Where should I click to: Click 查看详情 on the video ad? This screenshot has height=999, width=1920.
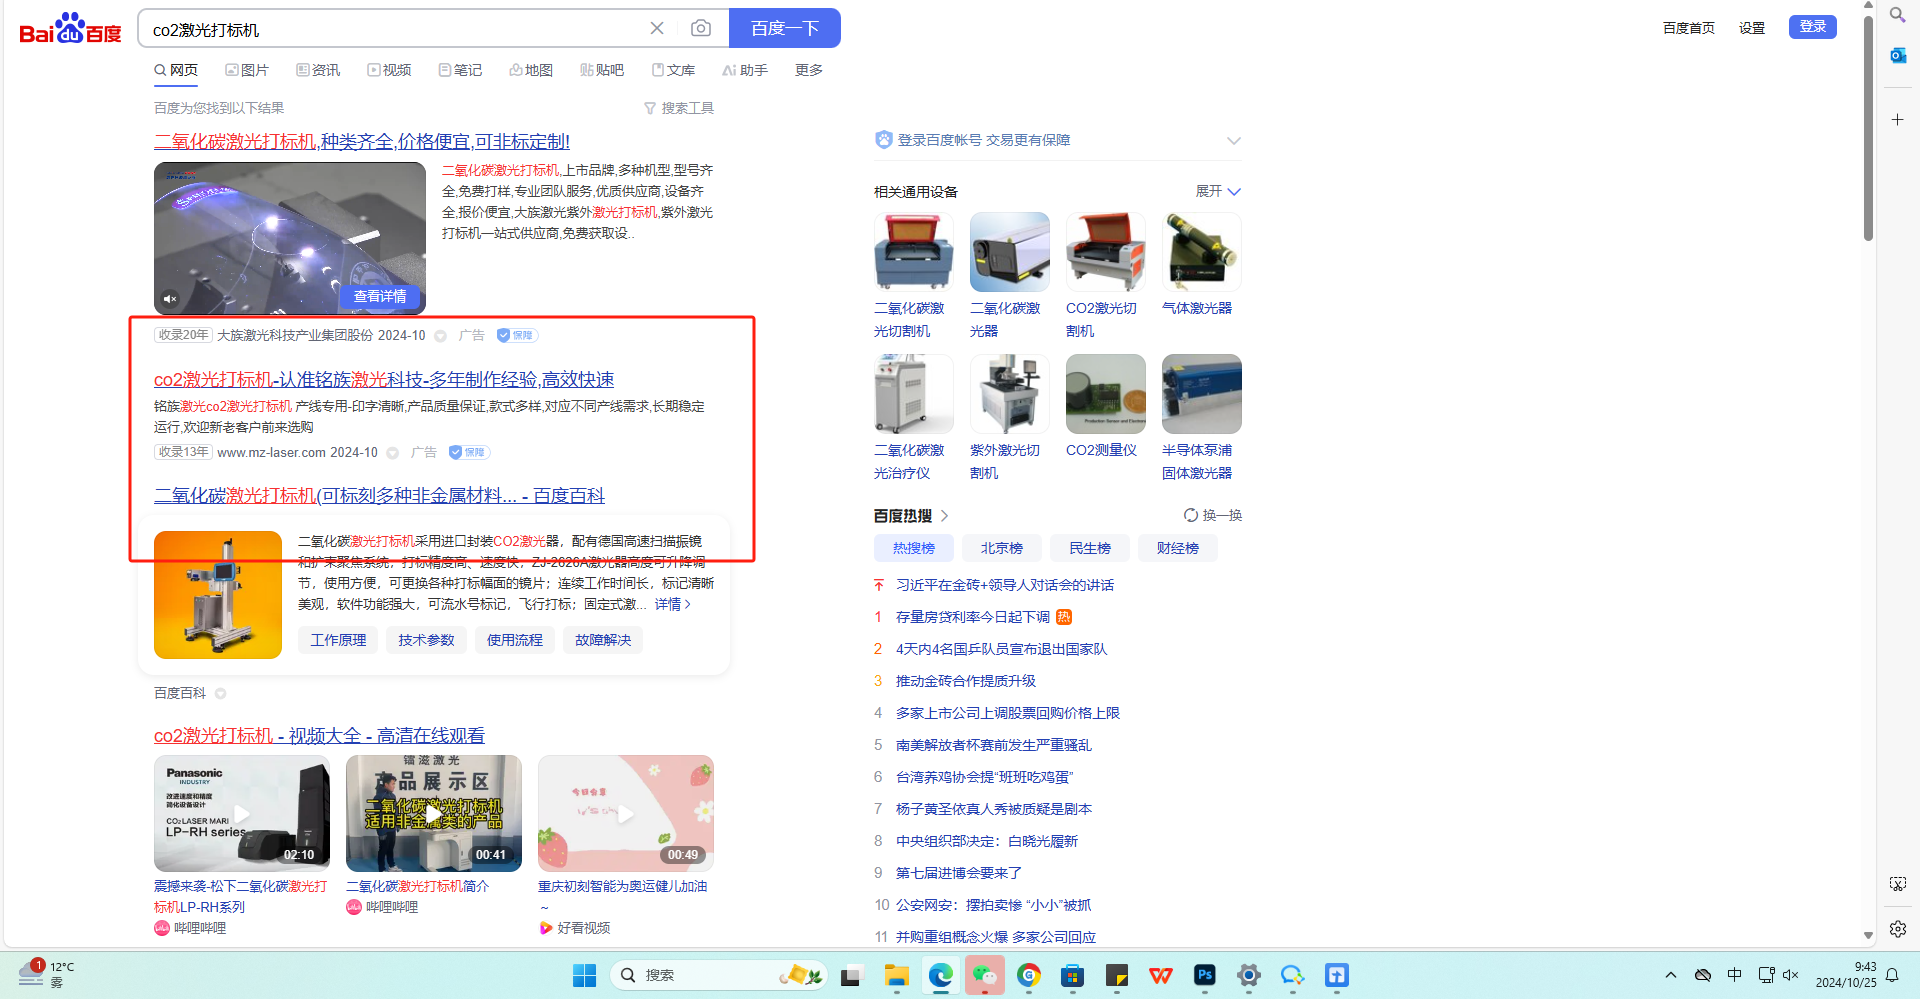(381, 297)
